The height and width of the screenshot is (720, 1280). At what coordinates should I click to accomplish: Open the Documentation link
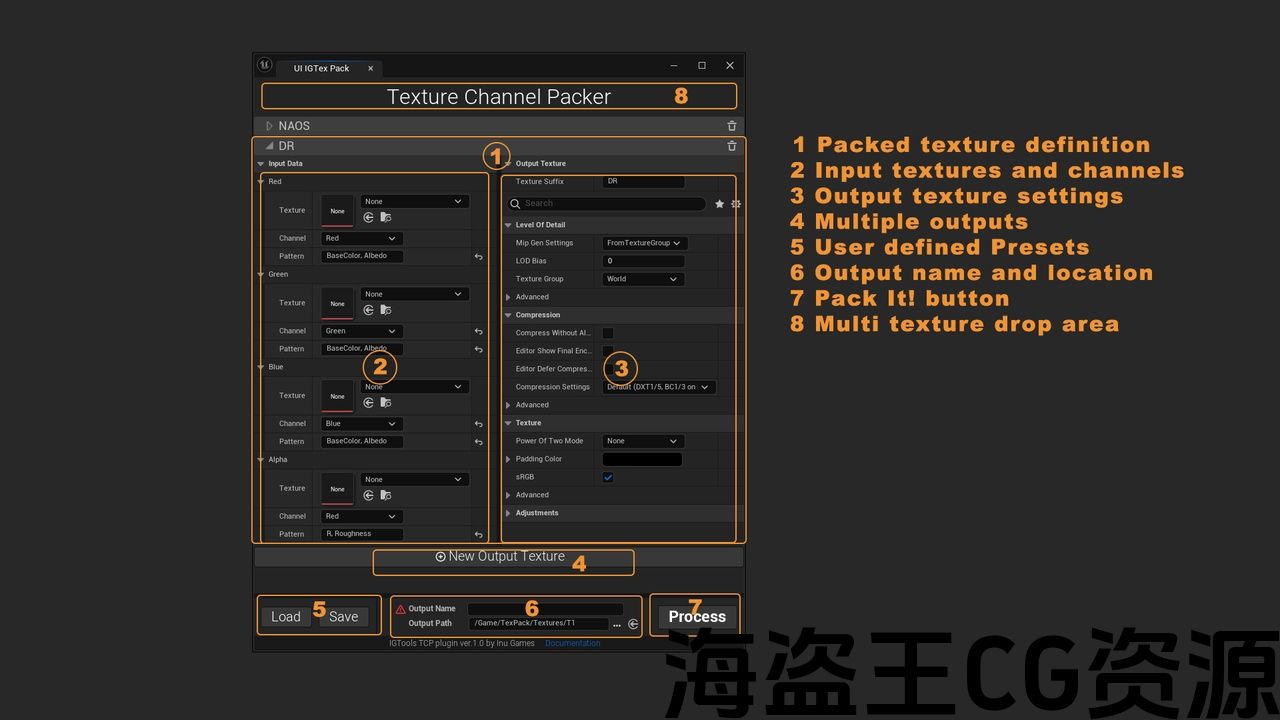(573, 643)
